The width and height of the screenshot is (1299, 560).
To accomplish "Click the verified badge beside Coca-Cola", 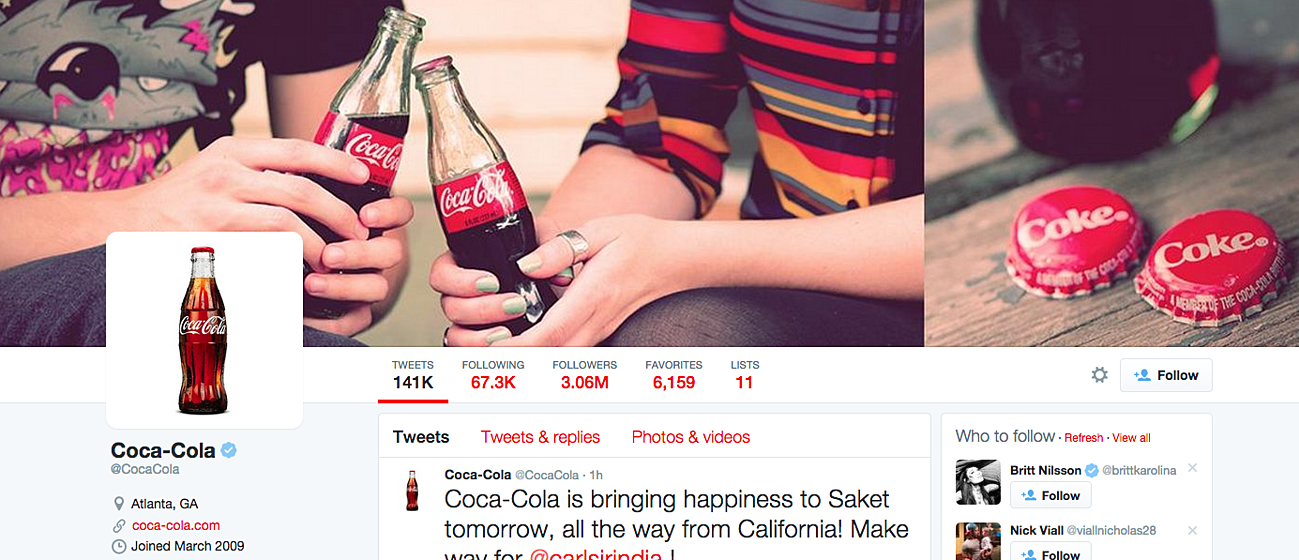I will (x=229, y=450).
